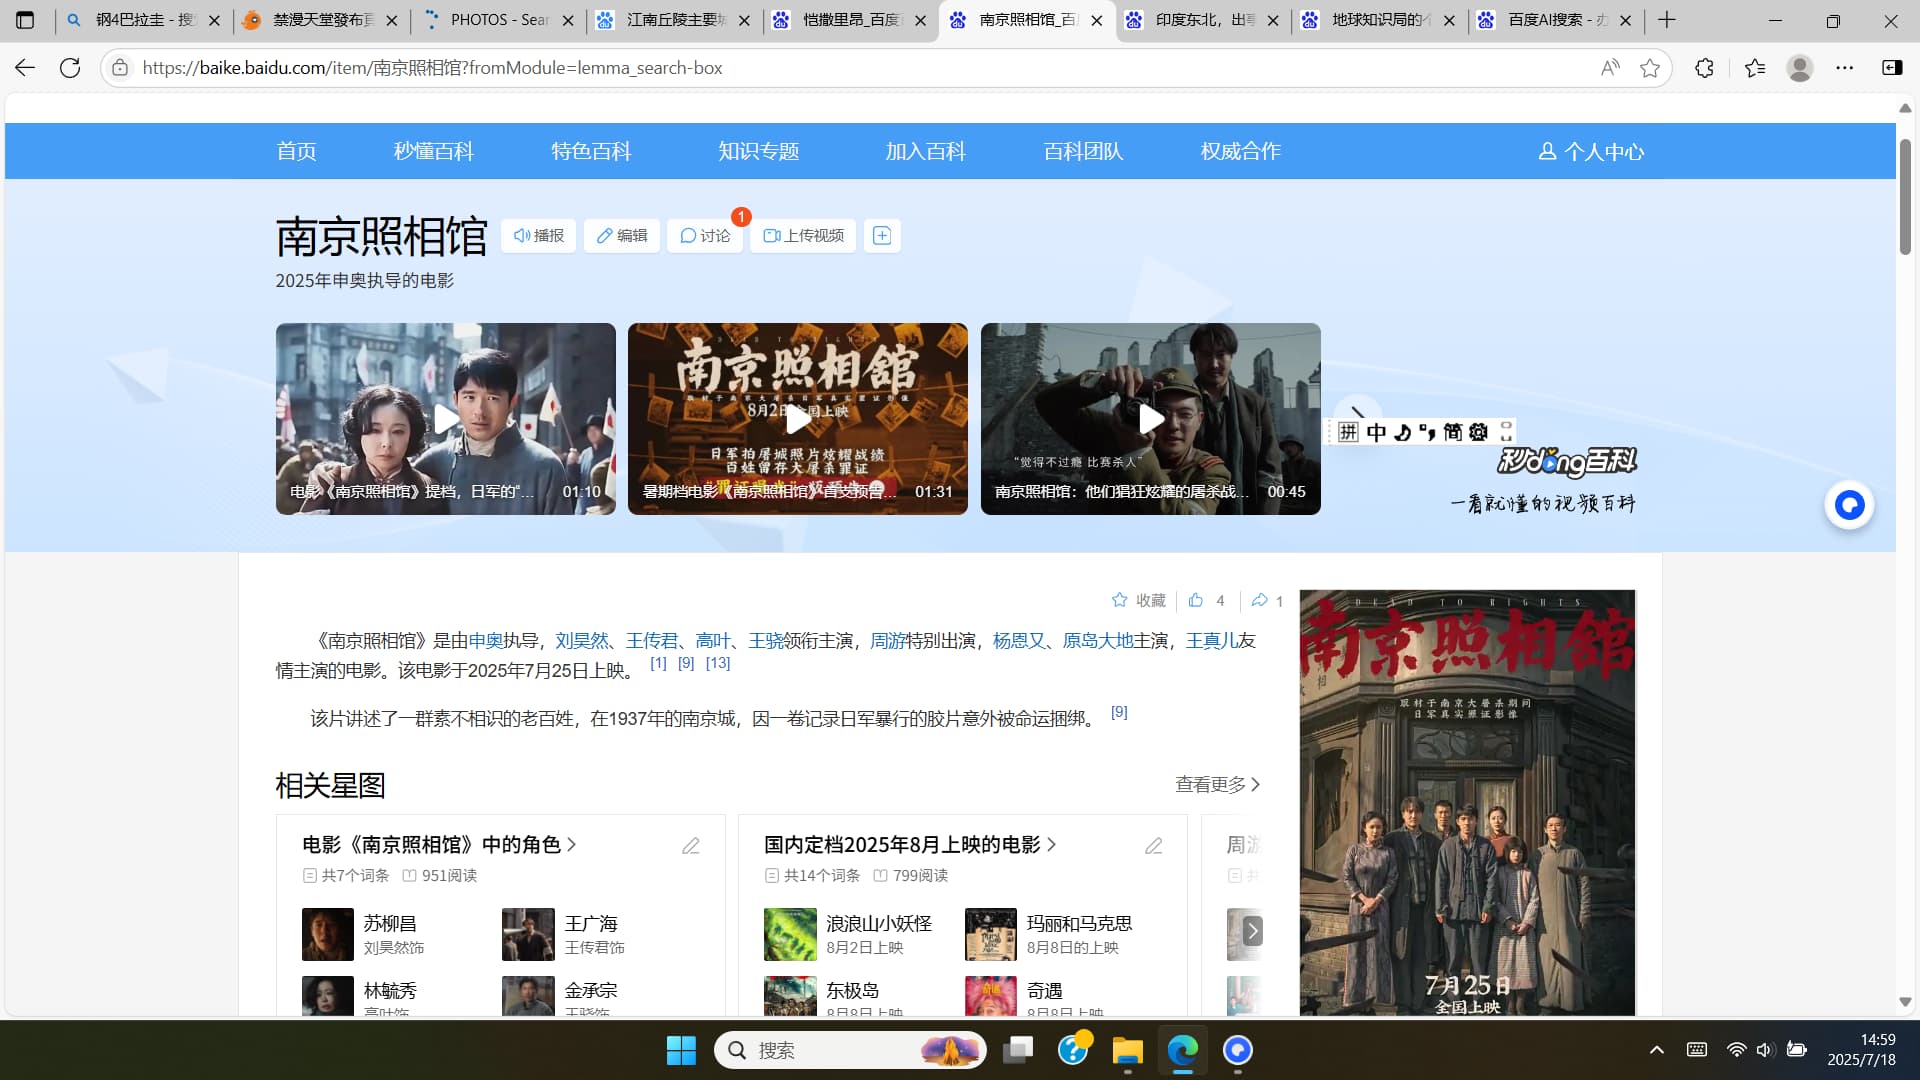1920x1080 pixels.
Task: Close the 南京照相馆 tab
Action: [x=1097, y=20]
